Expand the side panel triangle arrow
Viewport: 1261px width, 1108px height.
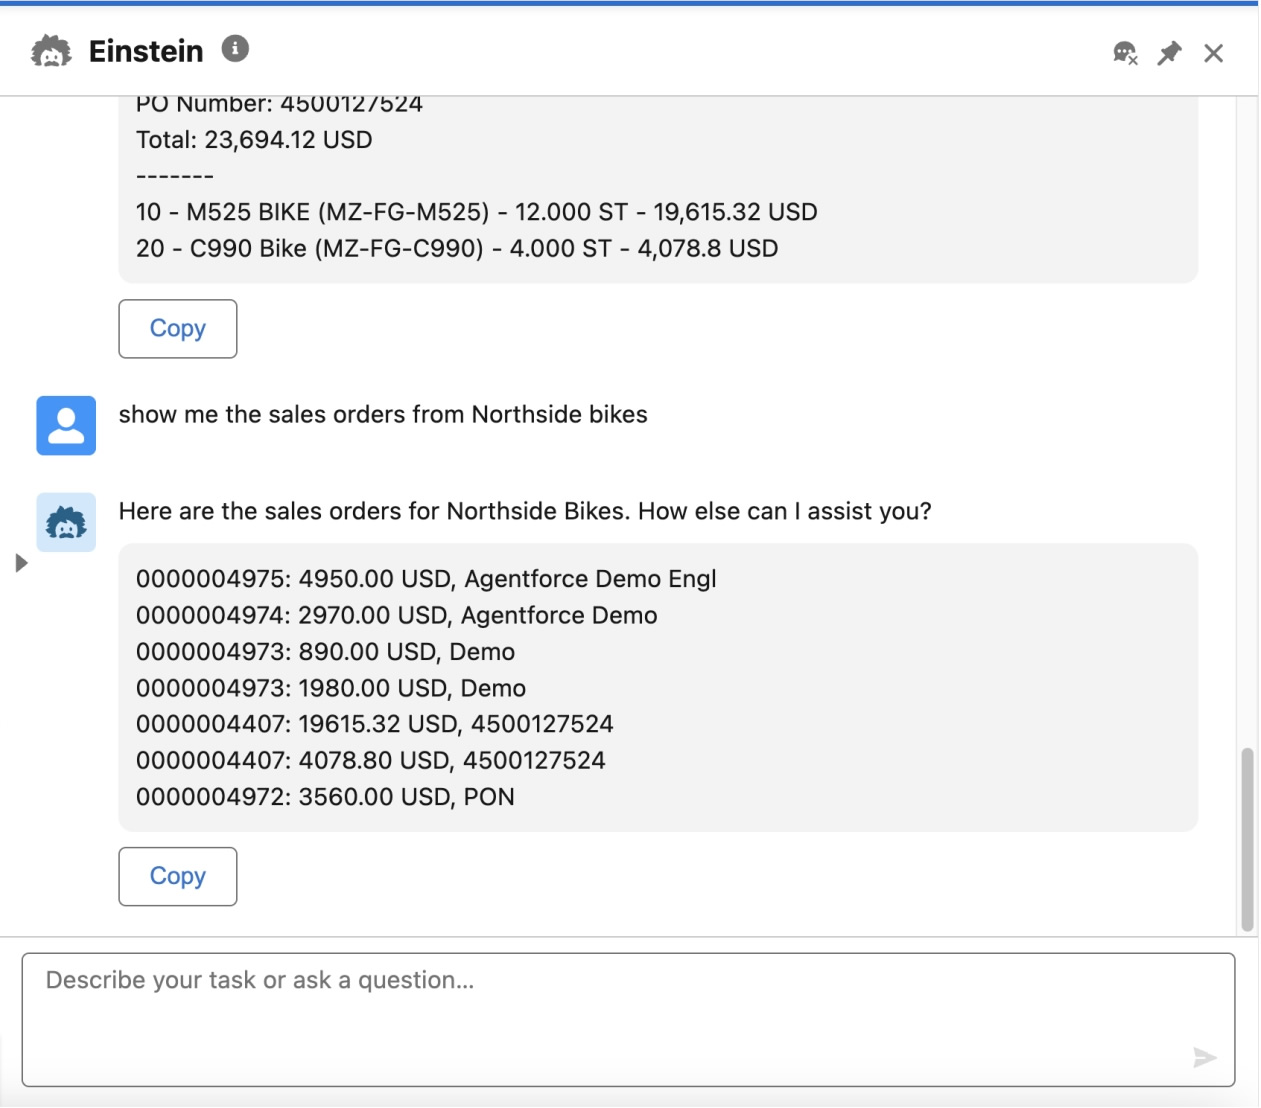[x=21, y=563]
